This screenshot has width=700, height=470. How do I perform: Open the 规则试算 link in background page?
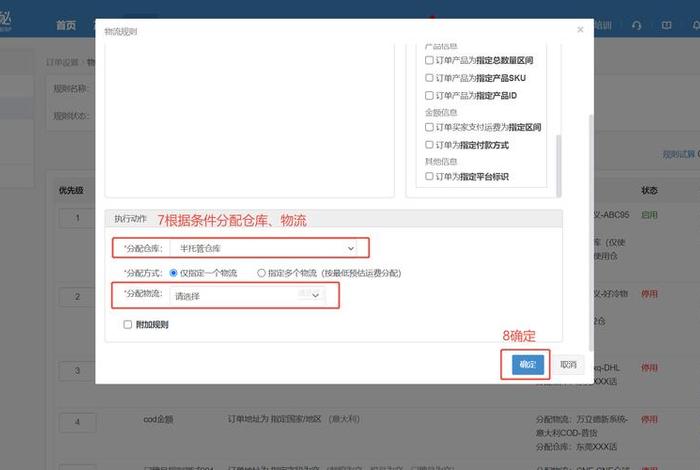678,154
